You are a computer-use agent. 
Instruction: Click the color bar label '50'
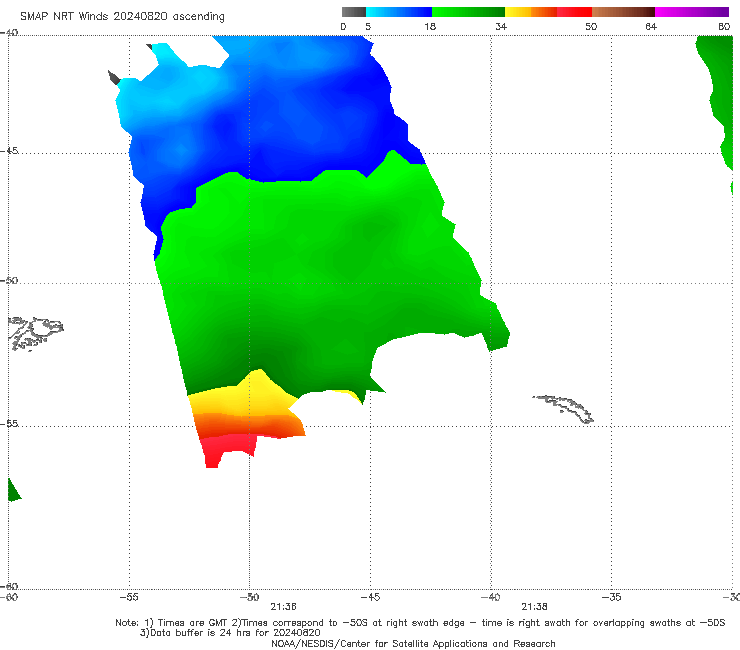pyautogui.click(x=591, y=27)
